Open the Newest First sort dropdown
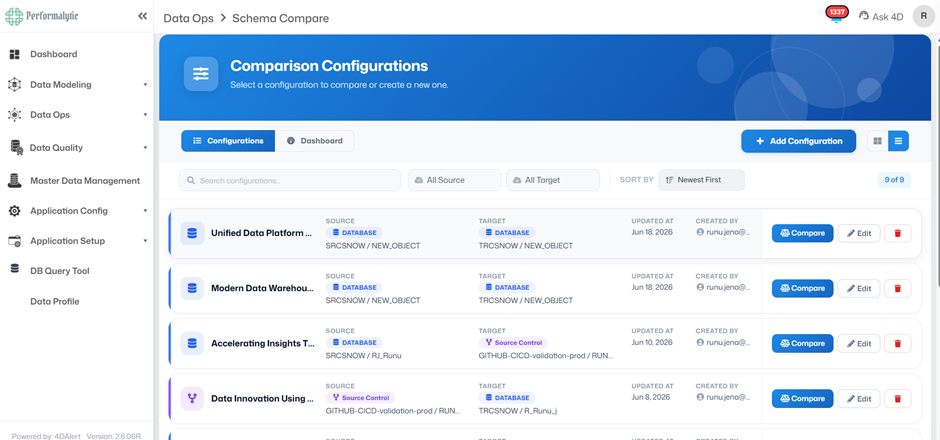940x440 pixels. 701,180
